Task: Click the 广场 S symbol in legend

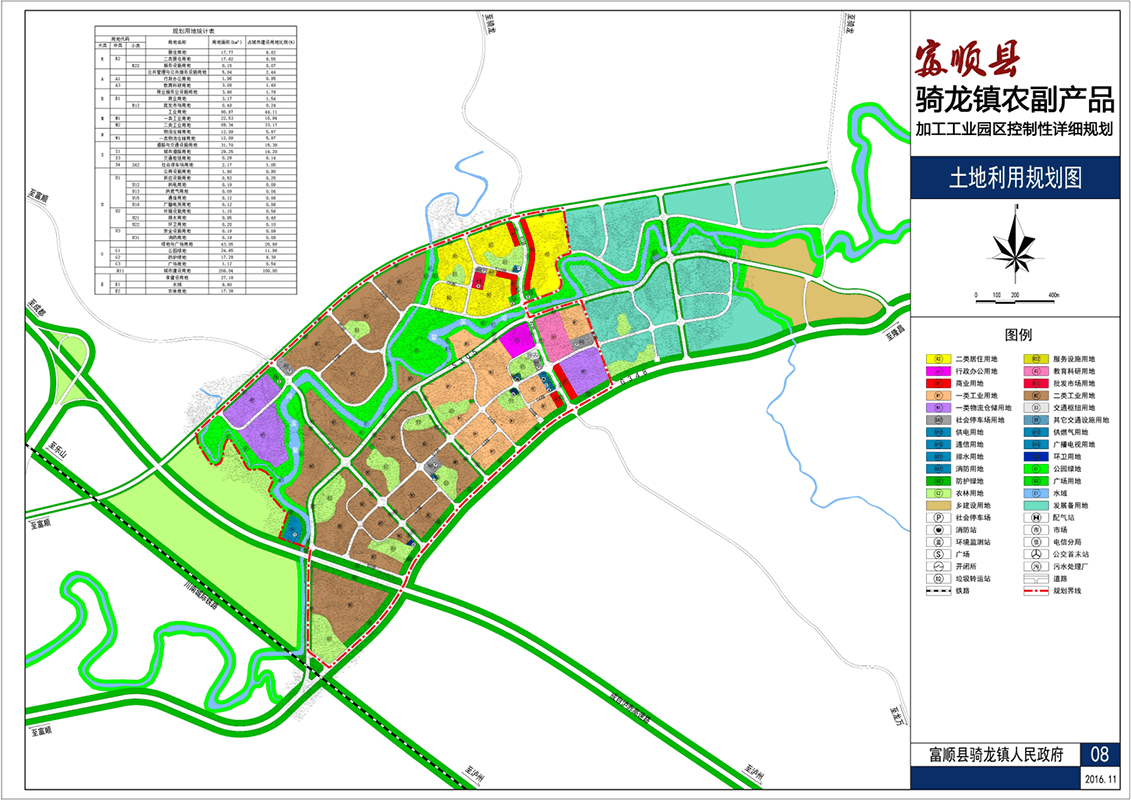Action: coord(938,554)
